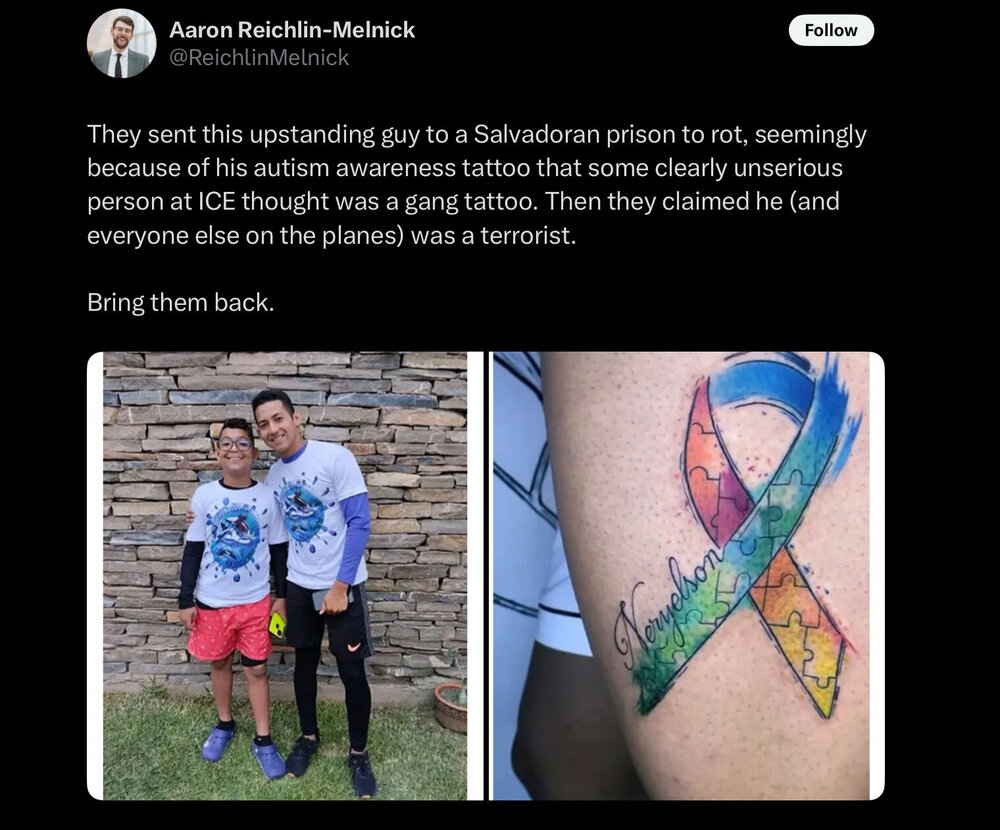Open the ribbon tattoo photo

point(681,575)
